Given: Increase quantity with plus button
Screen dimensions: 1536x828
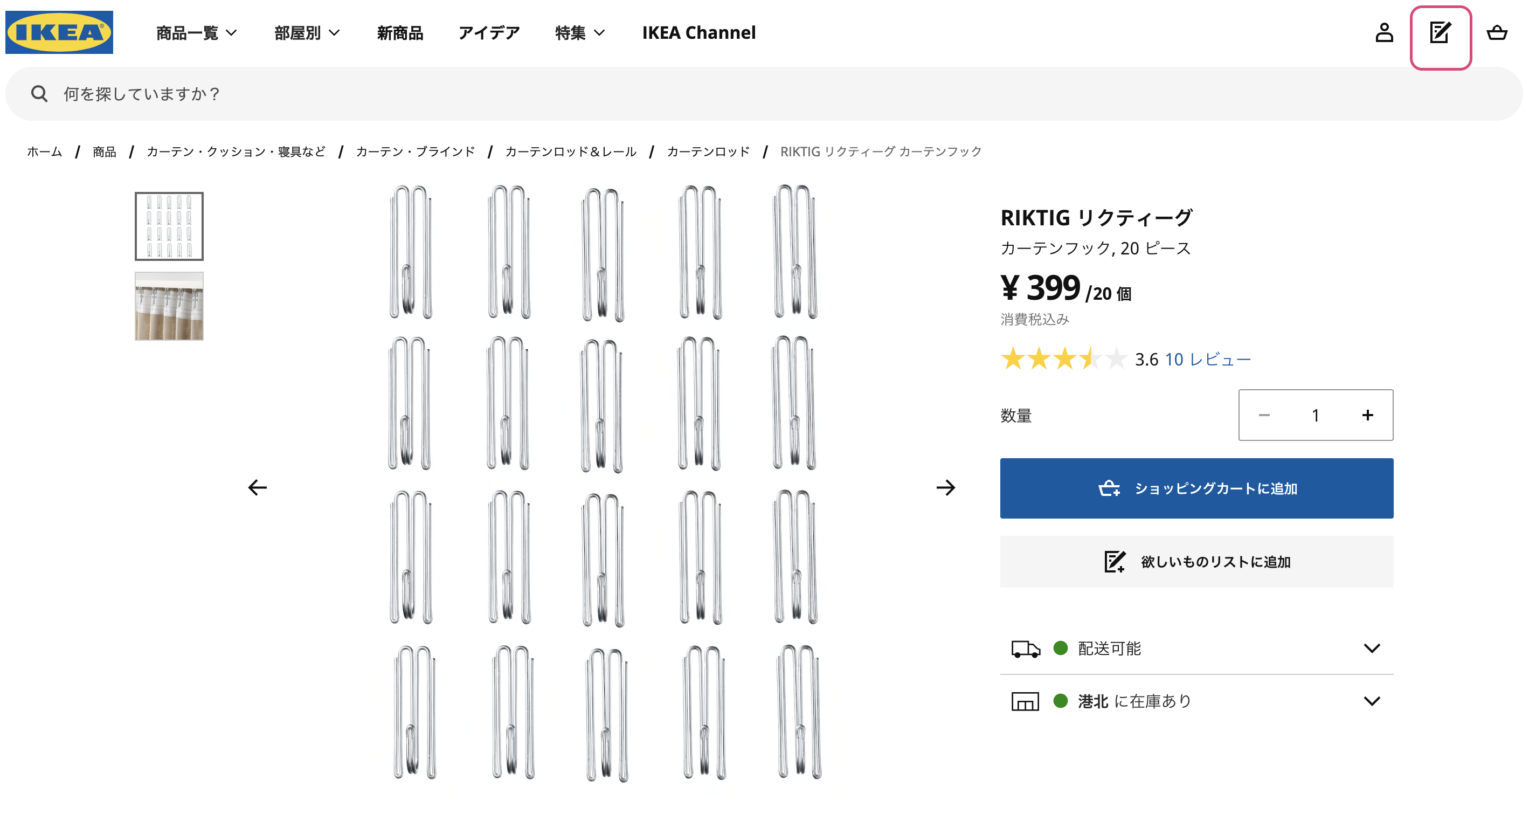Looking at the screenshot, I should coord(1367,415).
